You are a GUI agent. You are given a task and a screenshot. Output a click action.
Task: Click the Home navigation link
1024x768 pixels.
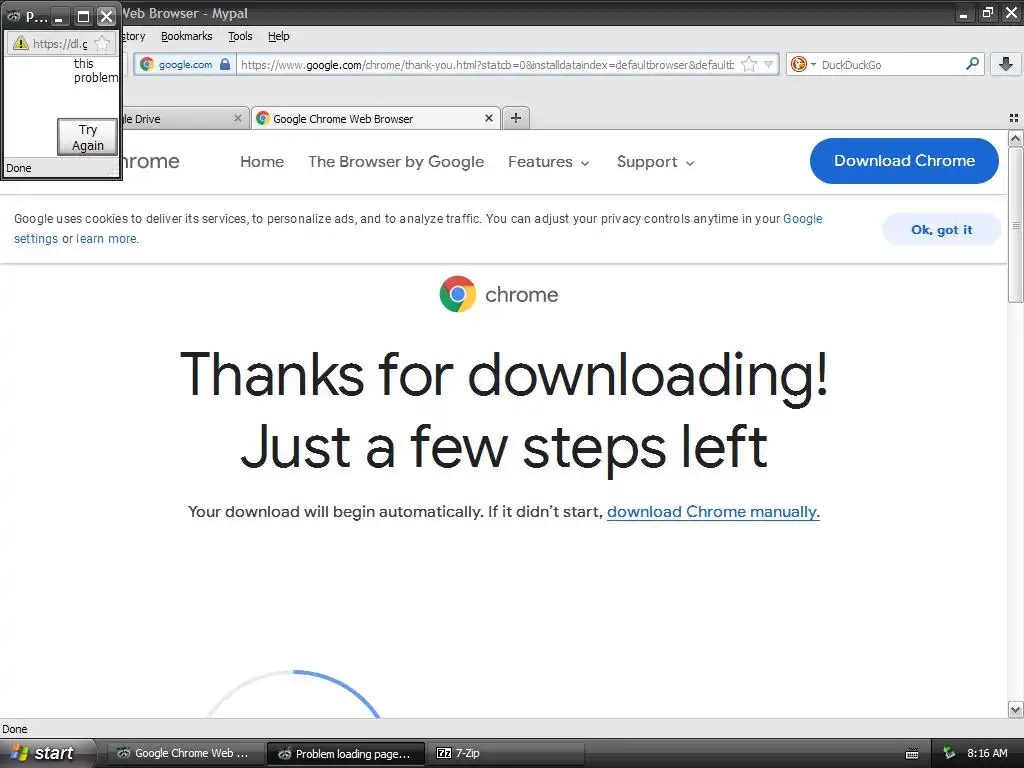(x=262, y=161)
